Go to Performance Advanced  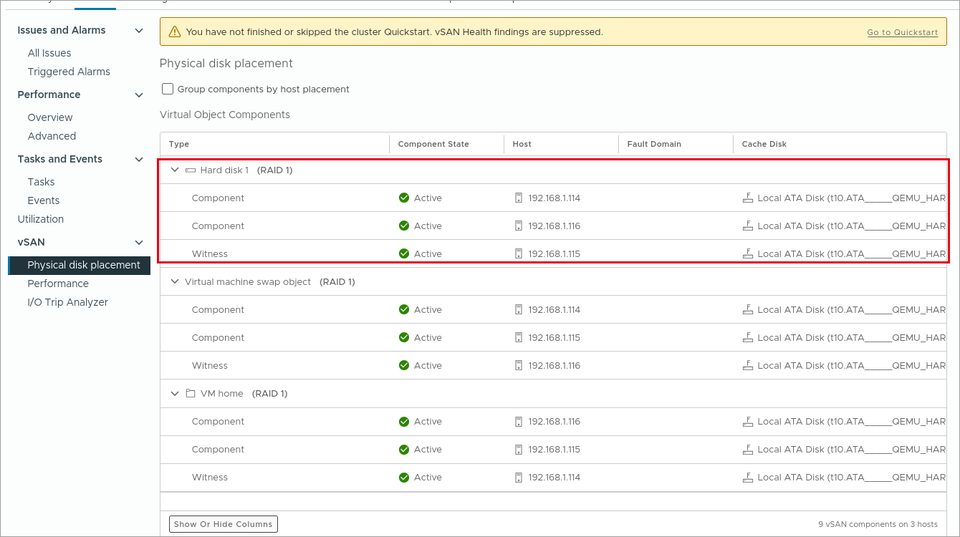pyautogui.click(x=51, y=136)
